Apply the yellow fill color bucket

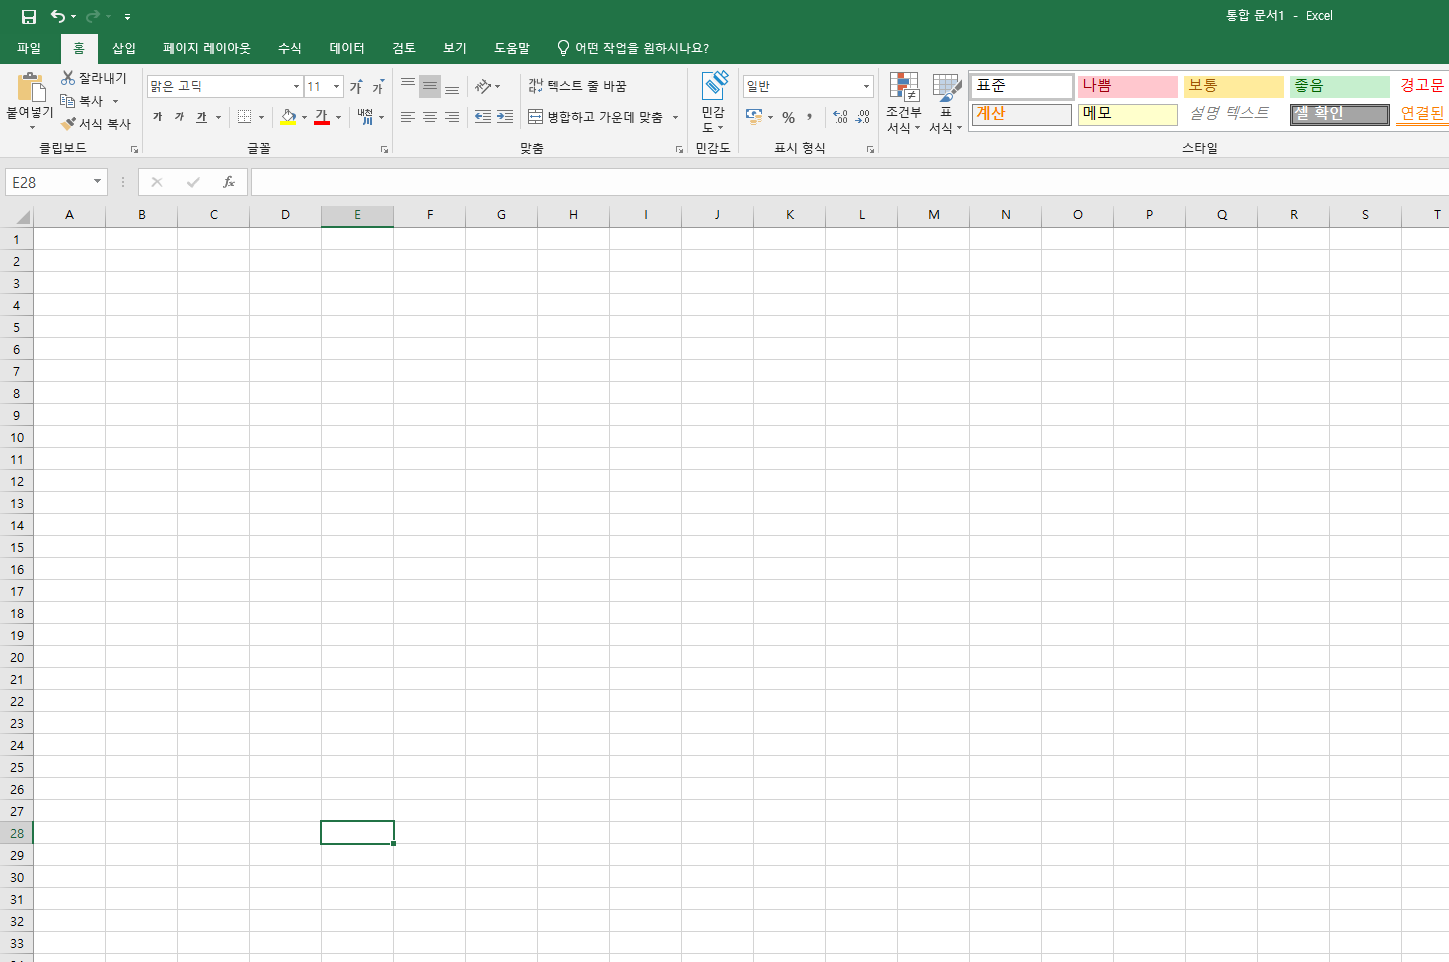(288, 117)
